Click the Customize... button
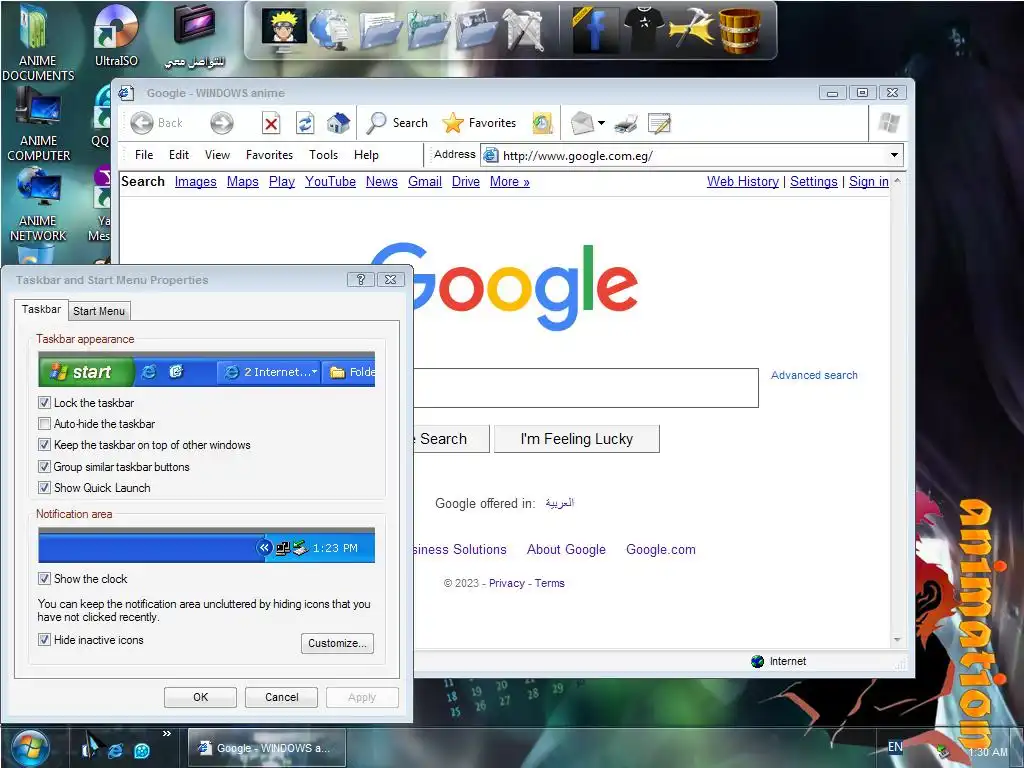The image size is (1024, 768). coord(338,643)
